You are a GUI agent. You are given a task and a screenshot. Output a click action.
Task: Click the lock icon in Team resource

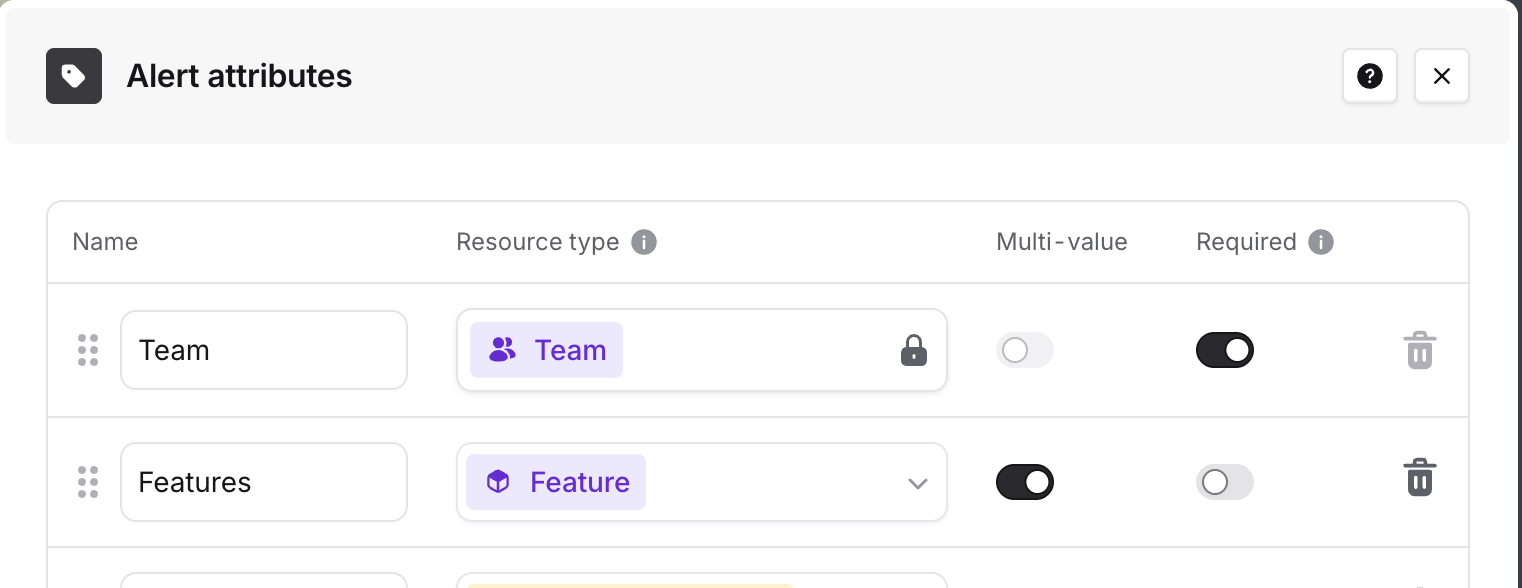pos(914,350)
